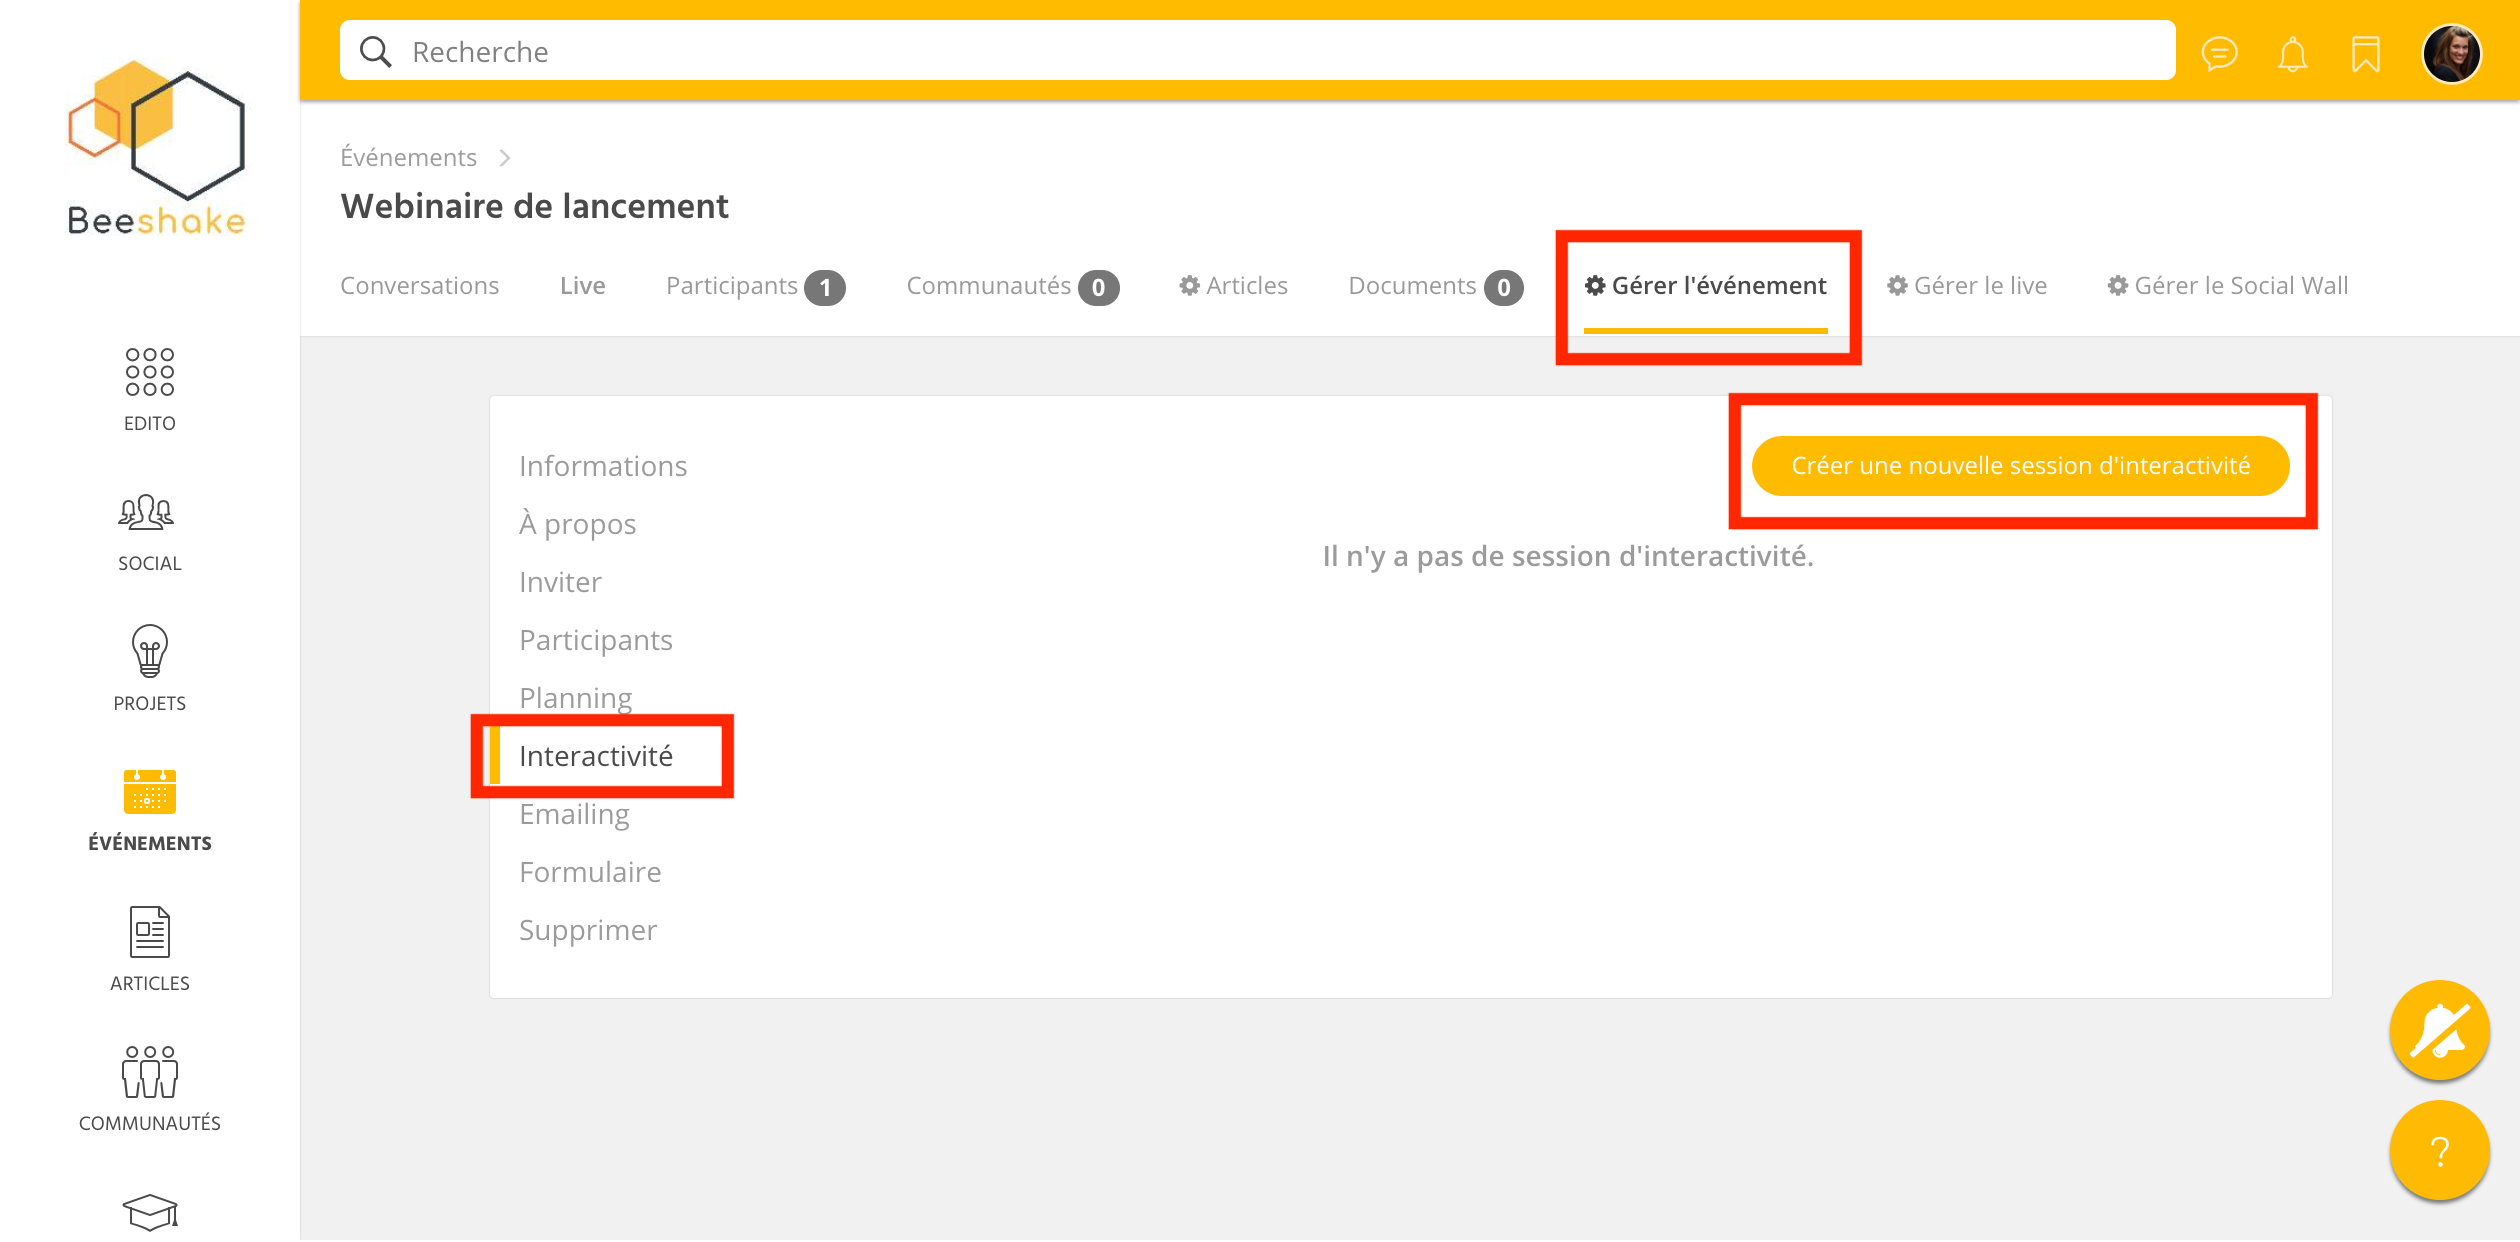Create a new interactivity session
The height and width of the screenshot is (1242, 2520).
click(2020, 466)
